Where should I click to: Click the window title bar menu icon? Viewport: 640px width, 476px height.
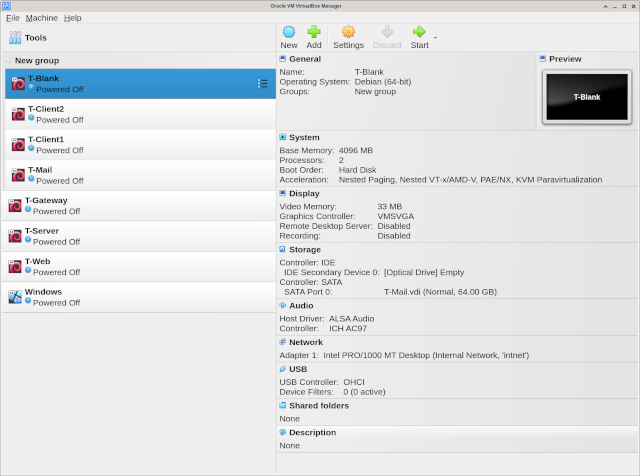pyautogui.click(x=6, y=6)
